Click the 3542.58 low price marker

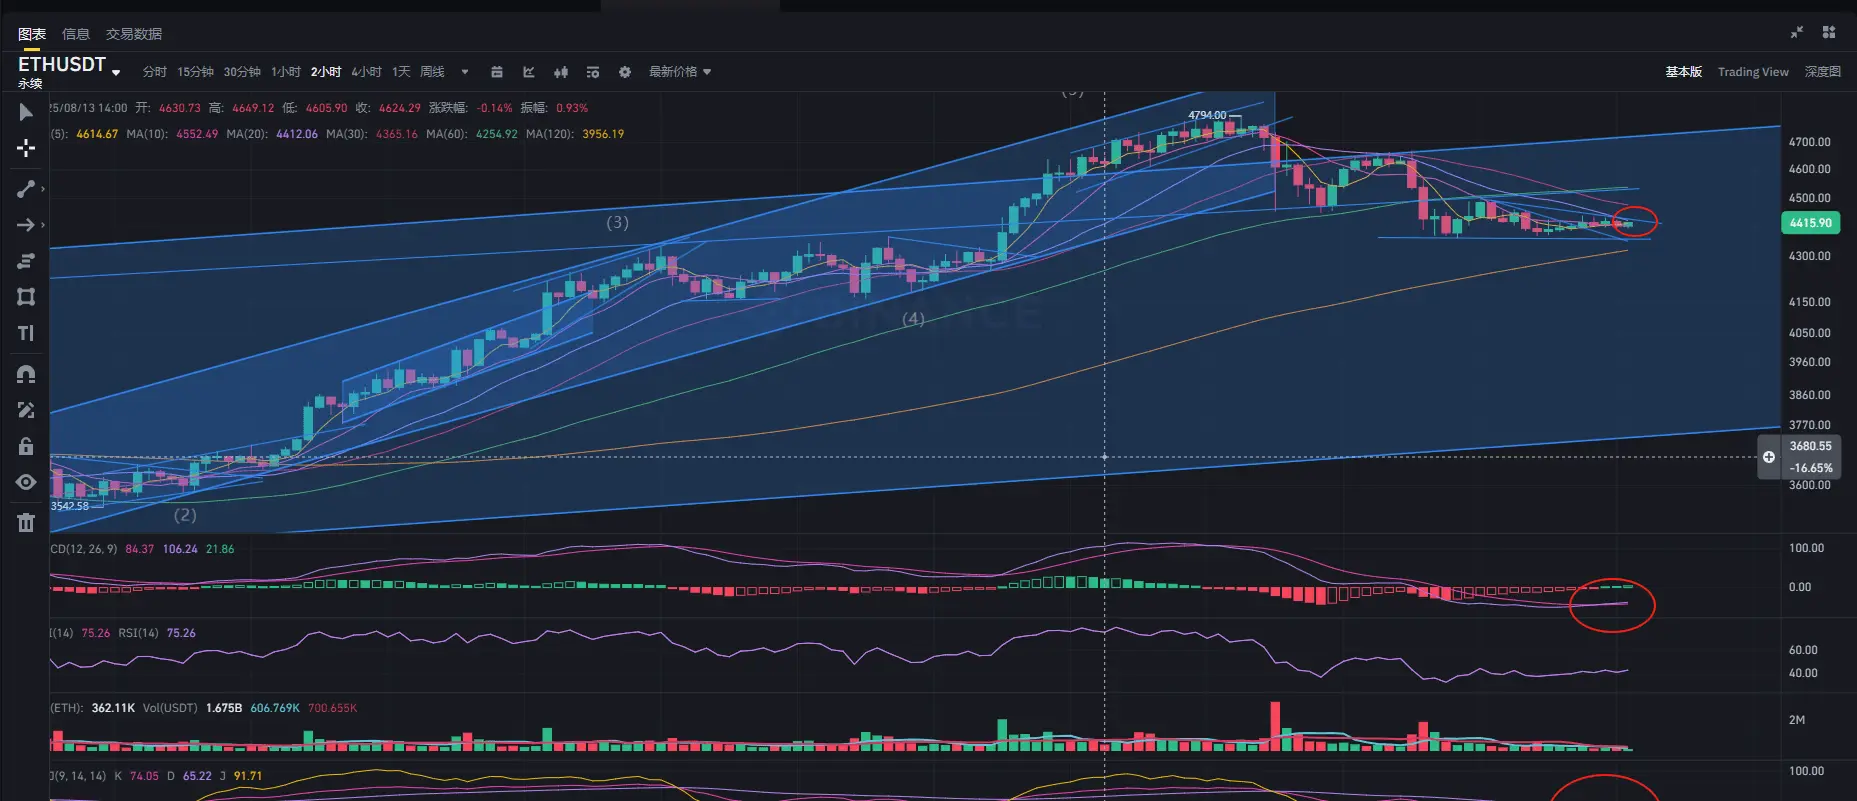pos(70,506)
